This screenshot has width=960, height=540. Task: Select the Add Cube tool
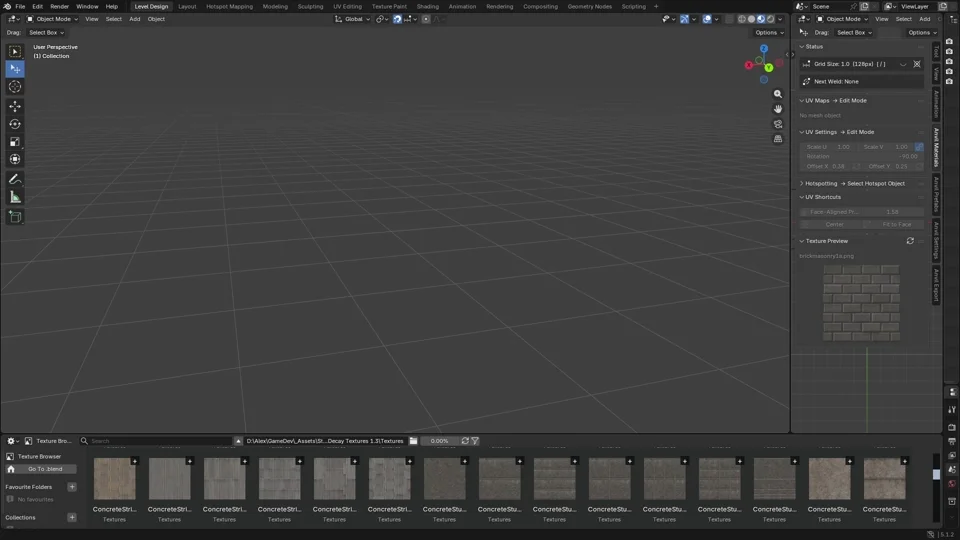click(15, 217)
